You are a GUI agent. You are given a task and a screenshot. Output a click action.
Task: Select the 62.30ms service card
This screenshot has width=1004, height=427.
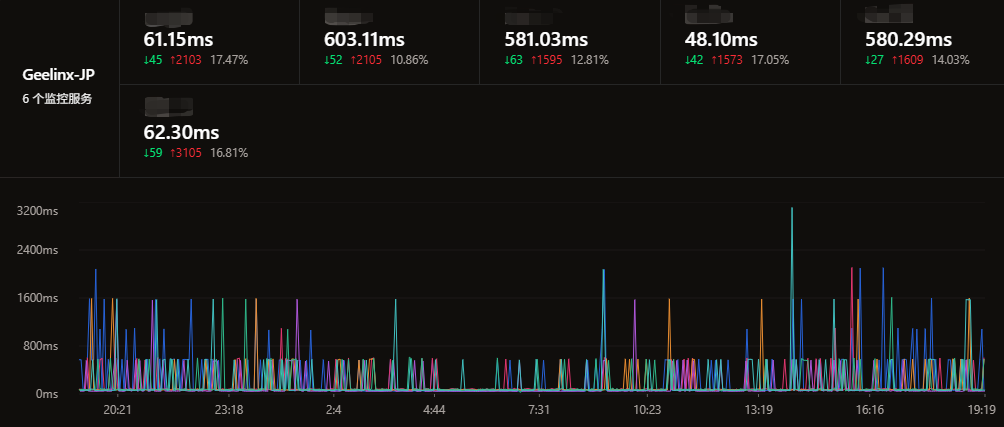click(x=209, y=131)
